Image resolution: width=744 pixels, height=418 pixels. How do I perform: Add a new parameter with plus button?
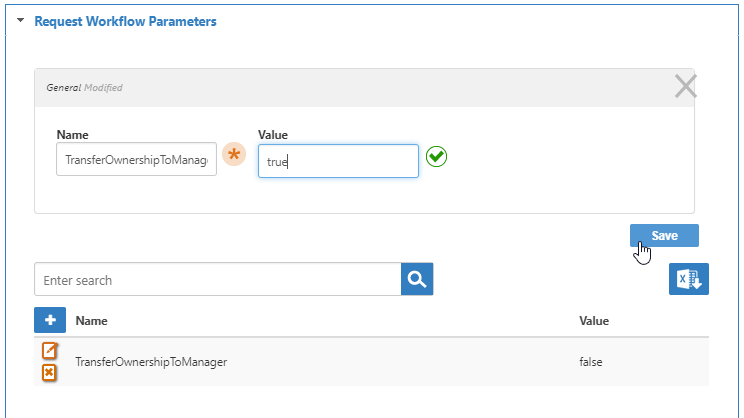coord(50,320)
